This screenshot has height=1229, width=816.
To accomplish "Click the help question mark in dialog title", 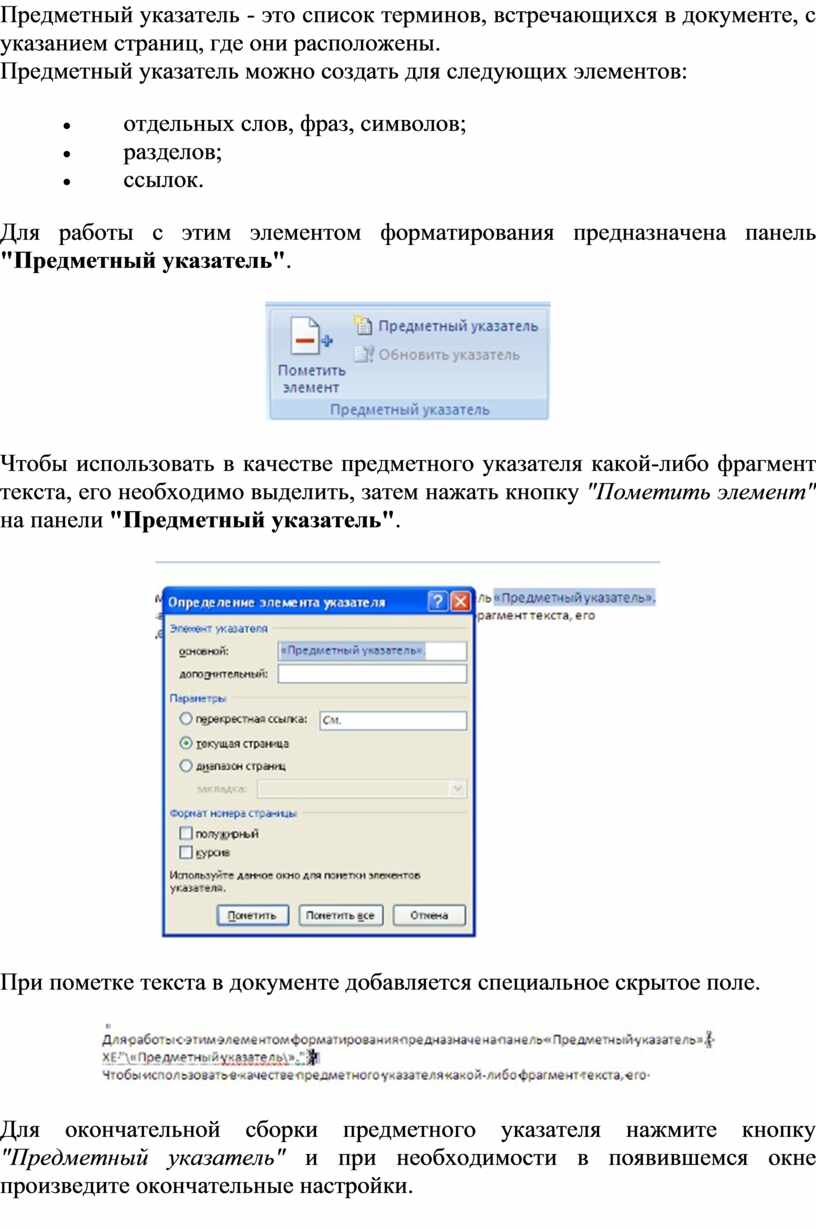I will [x=437, y=602].
